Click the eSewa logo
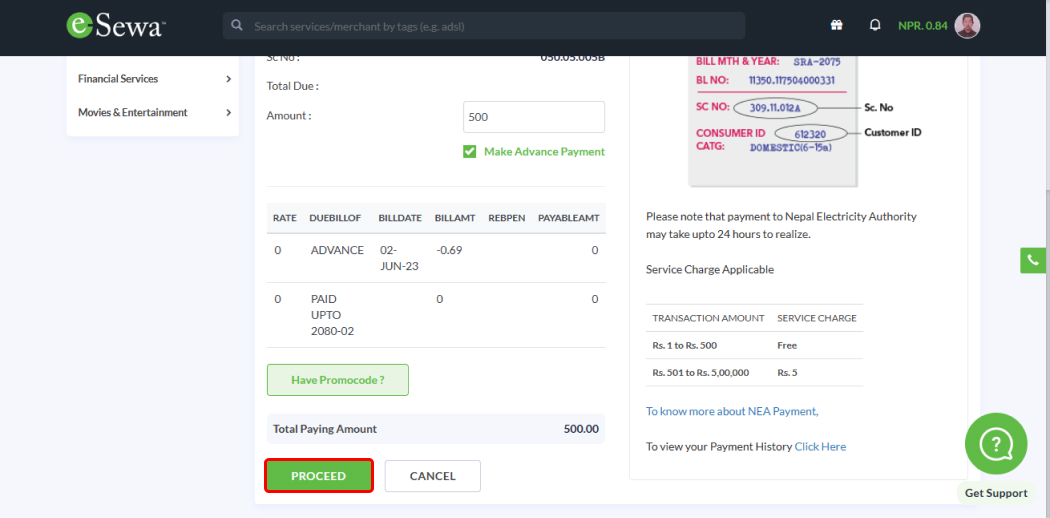This screenshot has height=518, width=1050. click(x=116, y=25)
